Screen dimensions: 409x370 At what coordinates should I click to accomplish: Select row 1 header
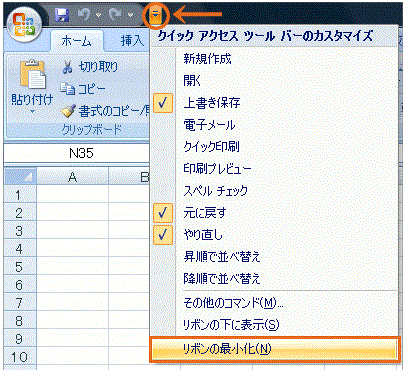19,195
